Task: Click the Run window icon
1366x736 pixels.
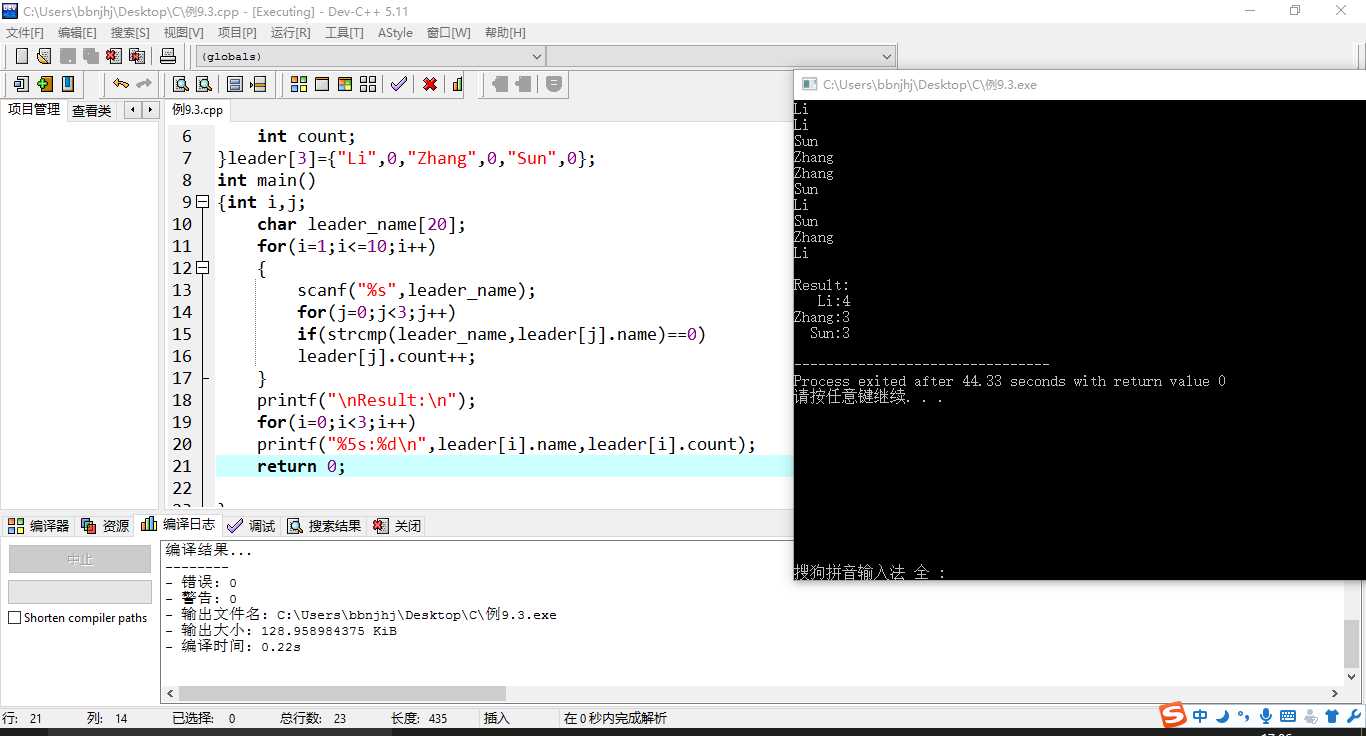Action: tap(321, 84)
